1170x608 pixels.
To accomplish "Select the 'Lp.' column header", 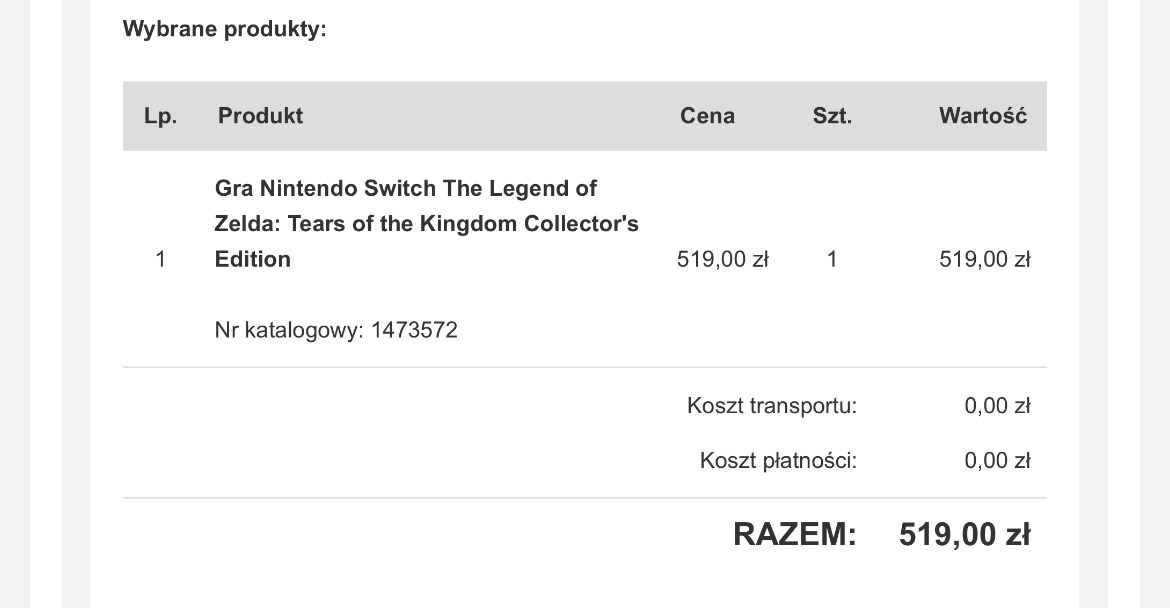I will [x=160, y=116].
